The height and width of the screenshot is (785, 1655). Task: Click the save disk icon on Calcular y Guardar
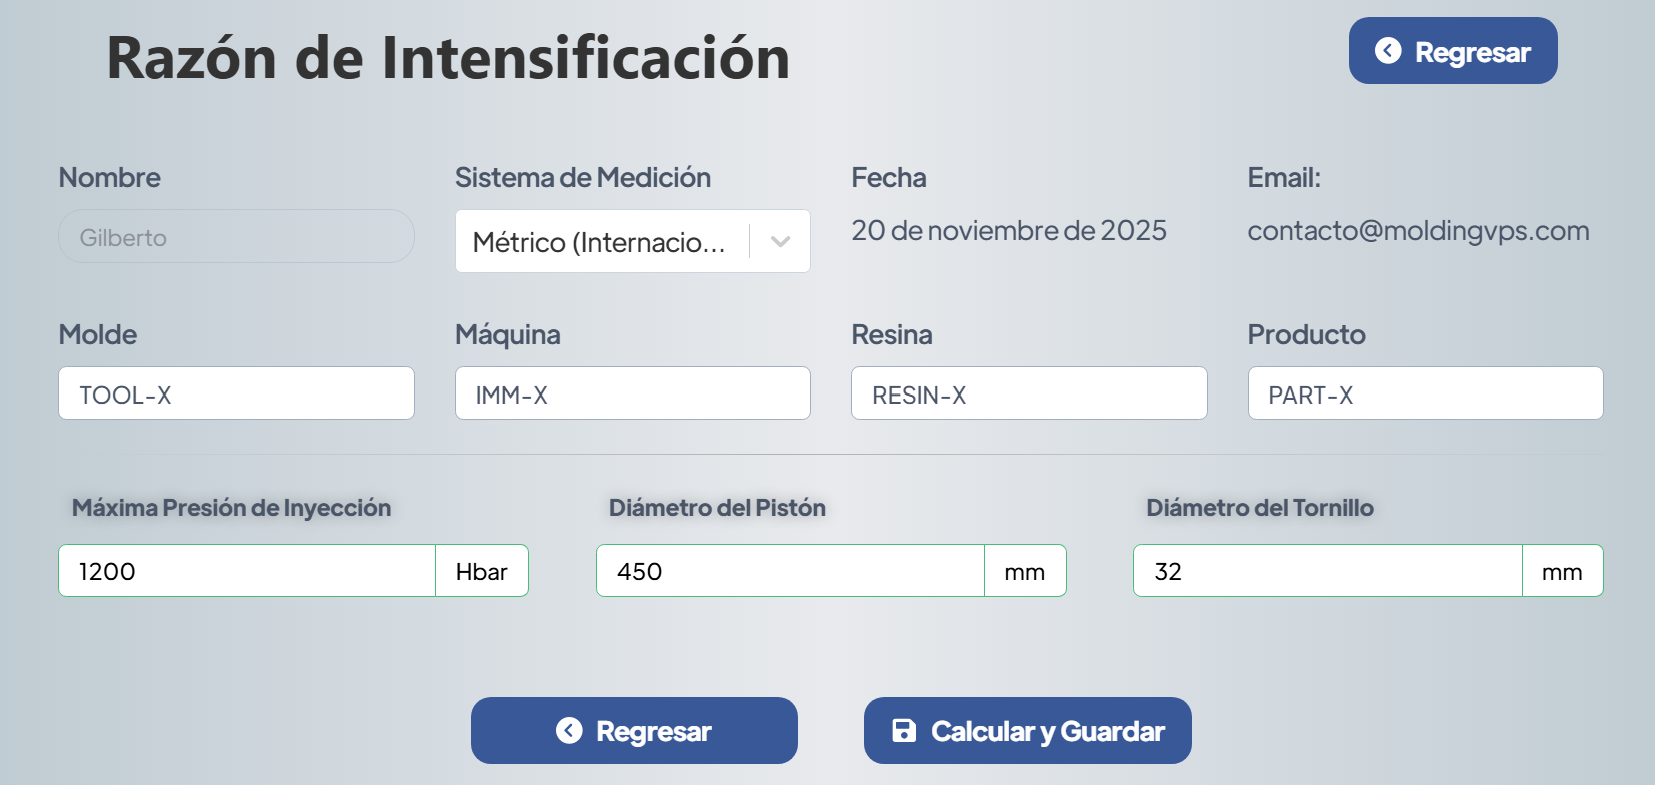pos(904,731)
